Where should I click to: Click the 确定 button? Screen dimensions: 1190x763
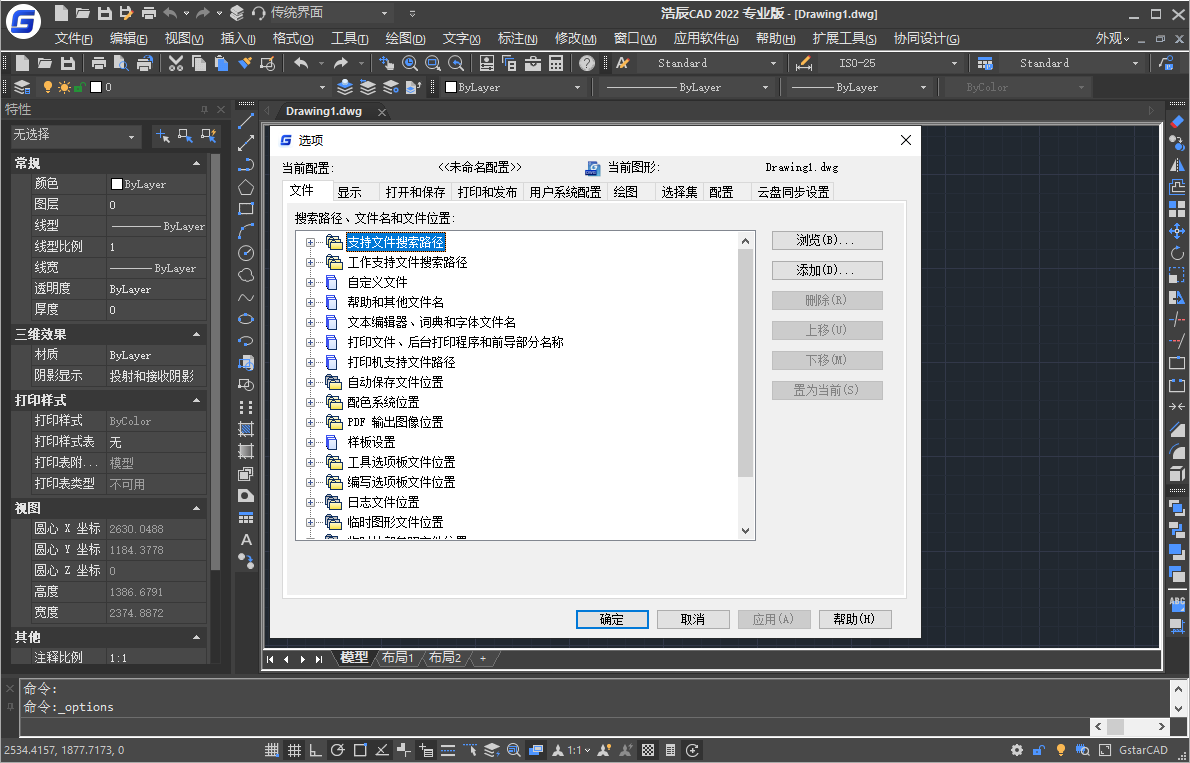[x=612, y=620]
